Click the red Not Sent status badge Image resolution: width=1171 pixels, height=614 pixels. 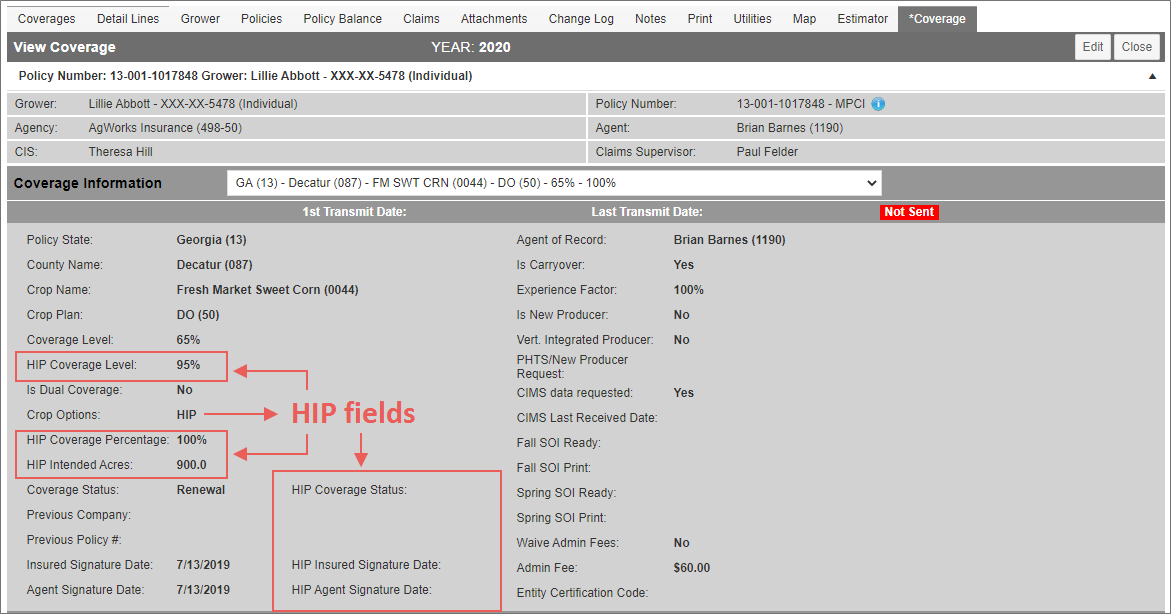tap(909, 212)
